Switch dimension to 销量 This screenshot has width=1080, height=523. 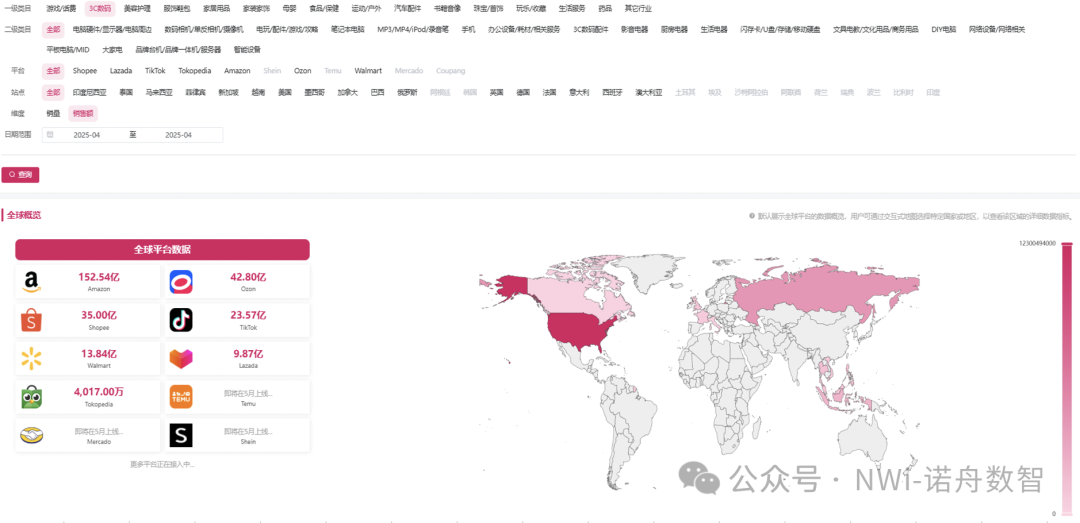52,113
